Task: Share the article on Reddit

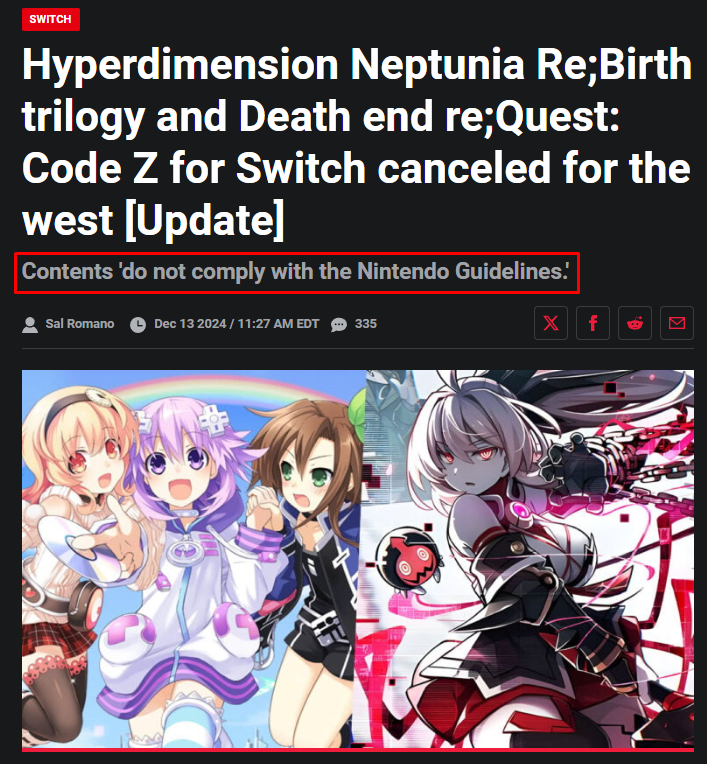Action: click(x=634, y=323)
